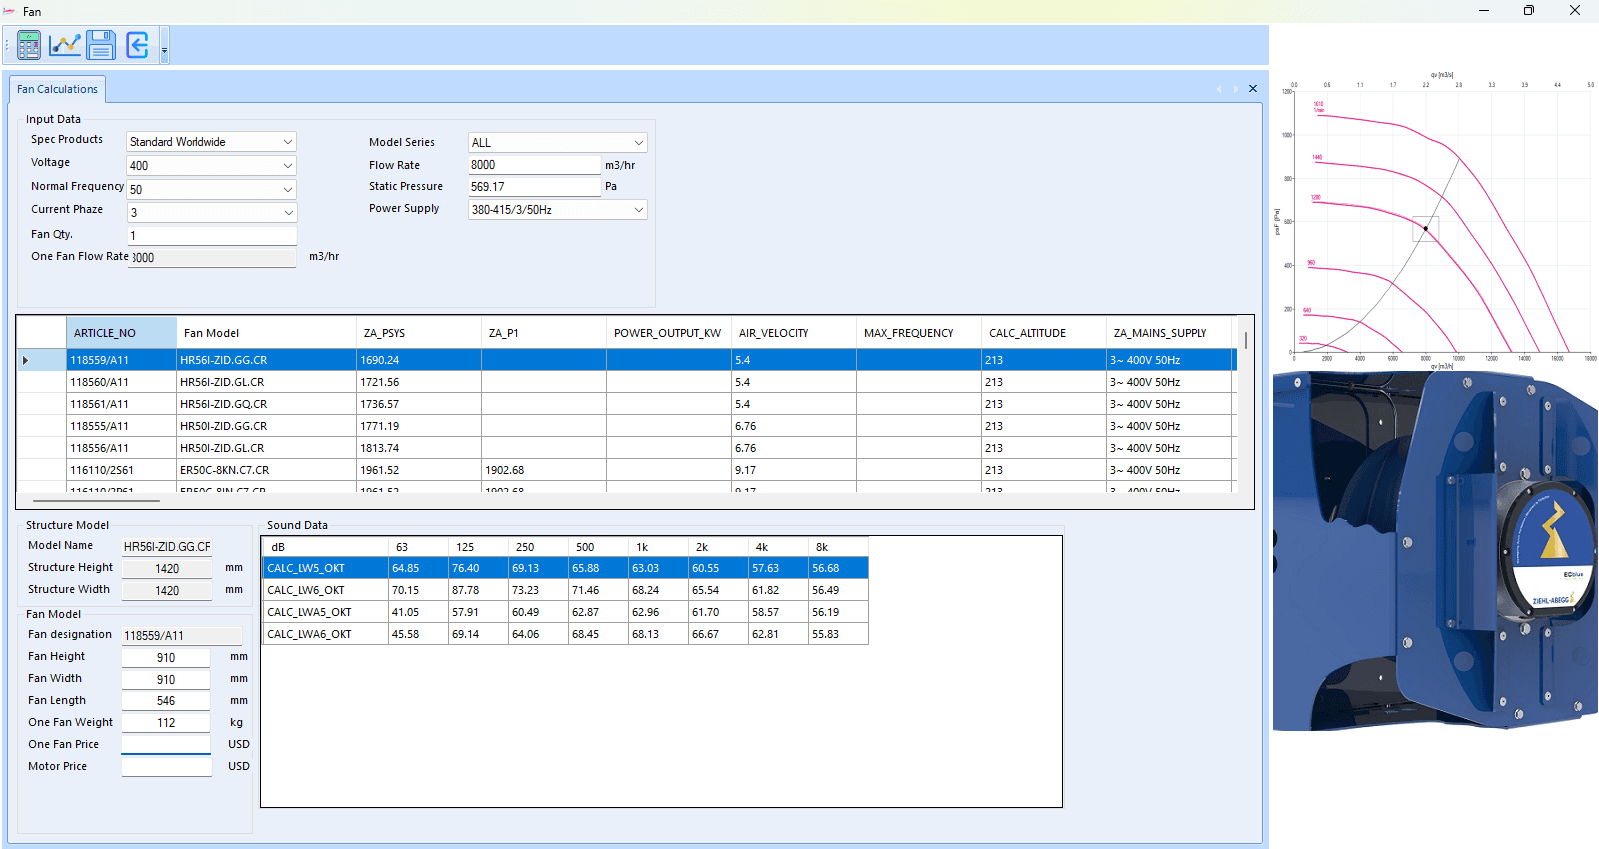
Task: Click the floppy disk save icon
Action: pos(101,45)
